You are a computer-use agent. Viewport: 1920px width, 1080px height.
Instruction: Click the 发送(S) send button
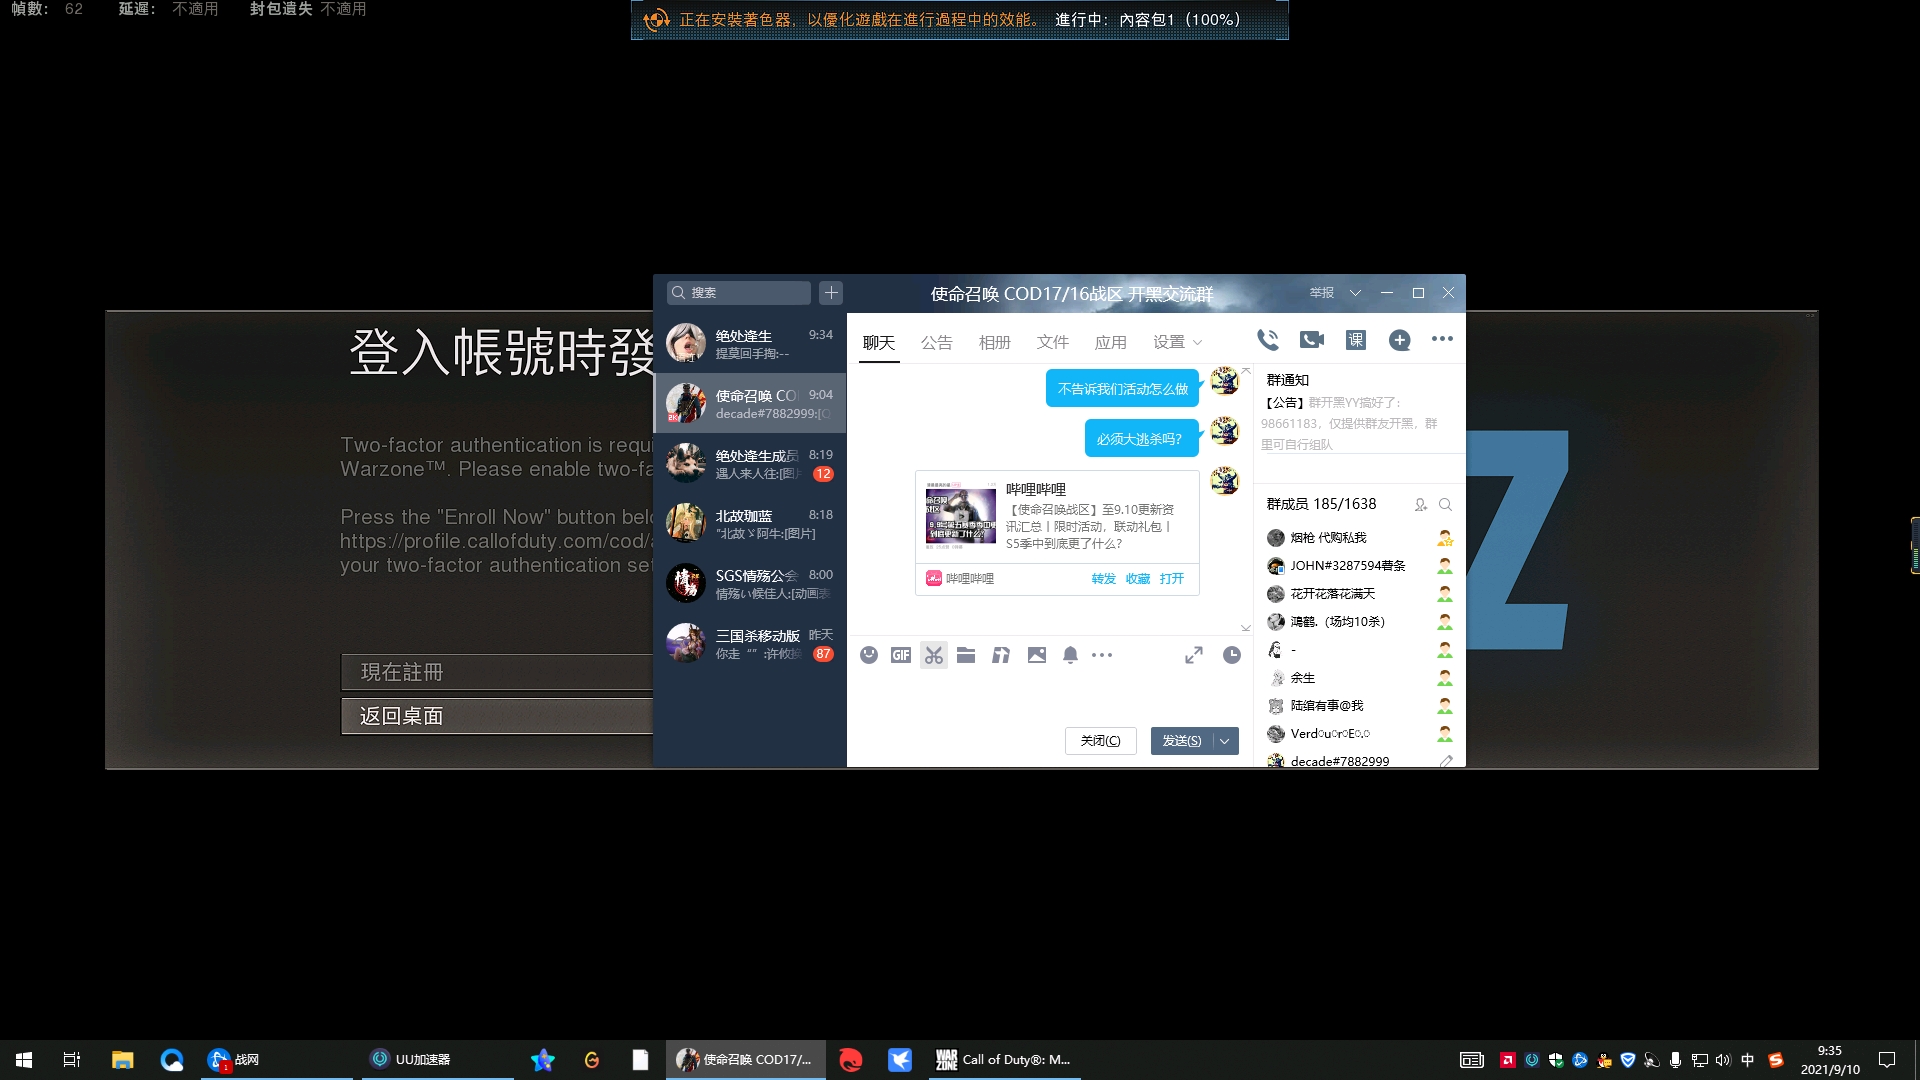1182,741
